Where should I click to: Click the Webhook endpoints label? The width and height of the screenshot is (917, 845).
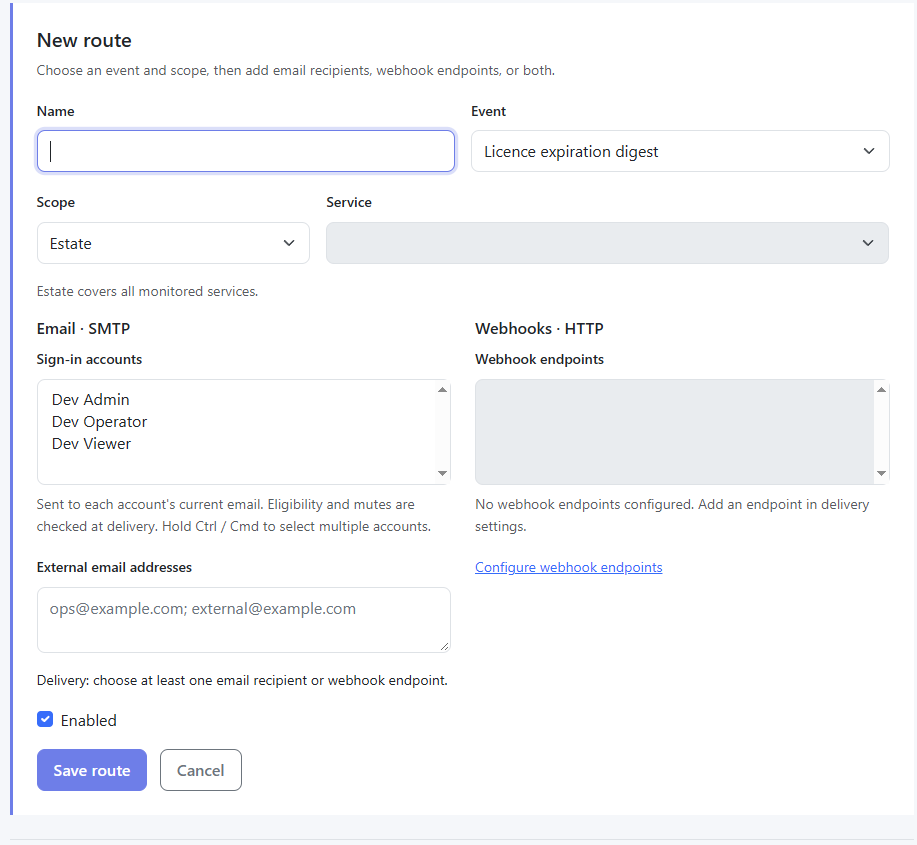pos(539,359)
